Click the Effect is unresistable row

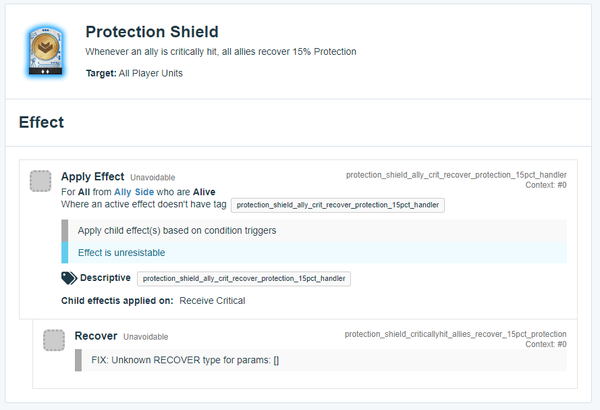(314, 253)
